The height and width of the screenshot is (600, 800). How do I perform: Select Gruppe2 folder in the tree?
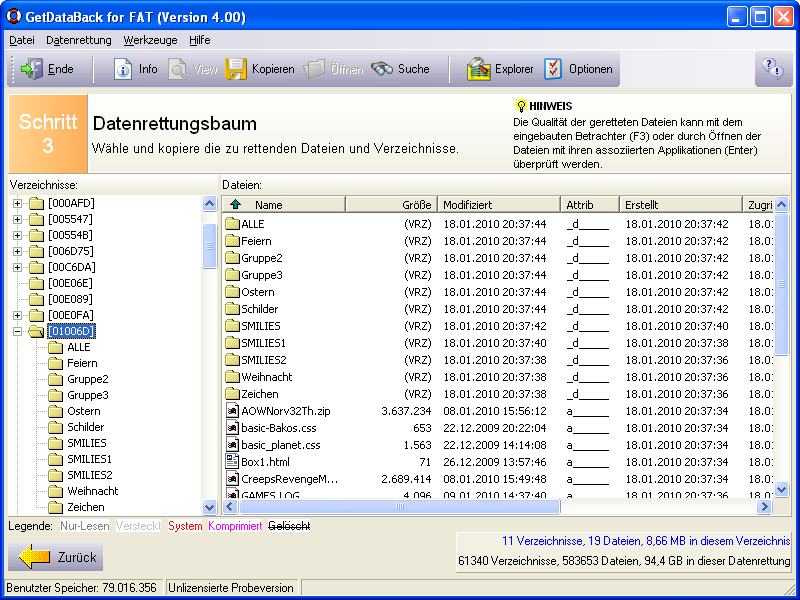(x=88, y=379)
